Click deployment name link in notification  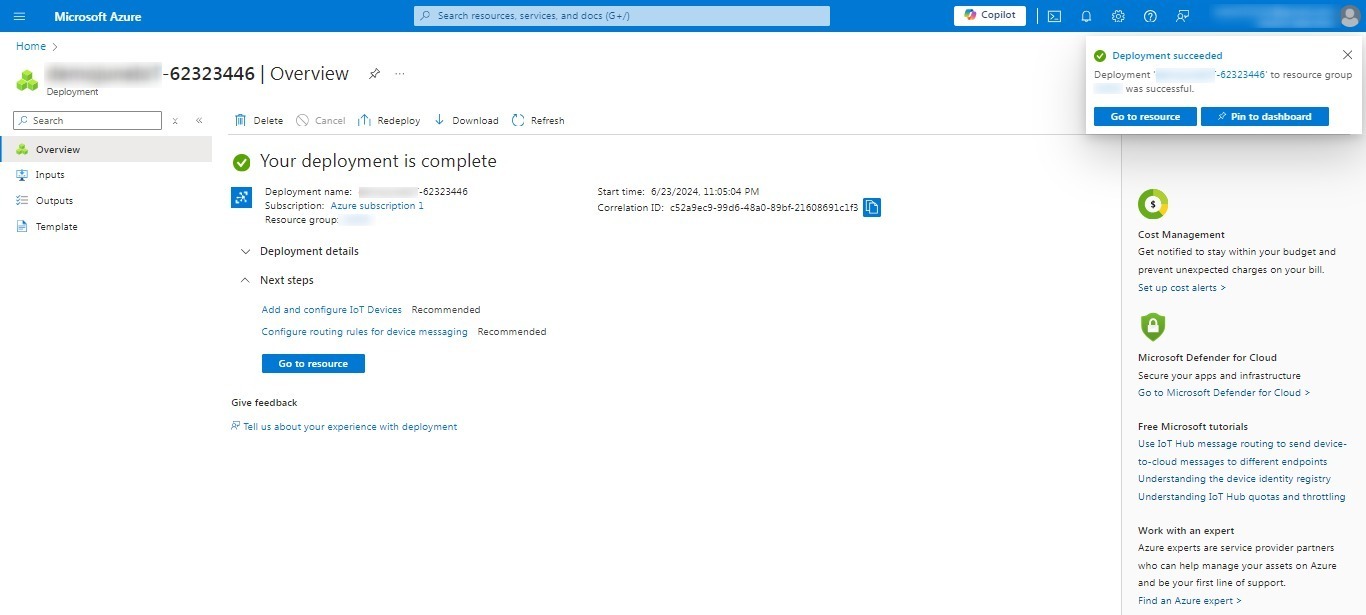[1212, 75]
